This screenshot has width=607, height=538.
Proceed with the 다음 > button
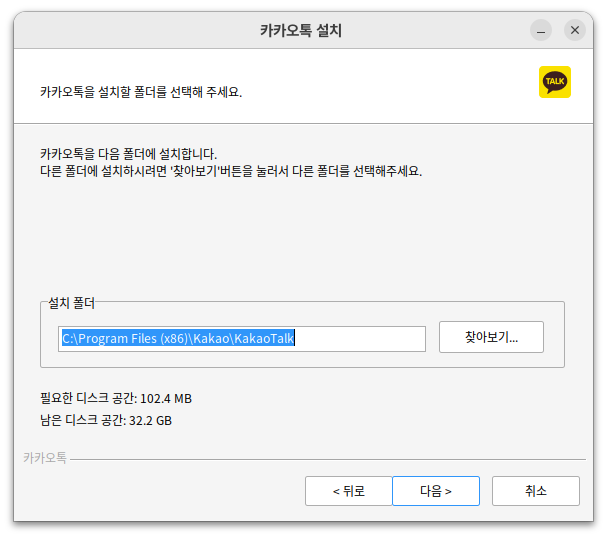pos(436,491)
